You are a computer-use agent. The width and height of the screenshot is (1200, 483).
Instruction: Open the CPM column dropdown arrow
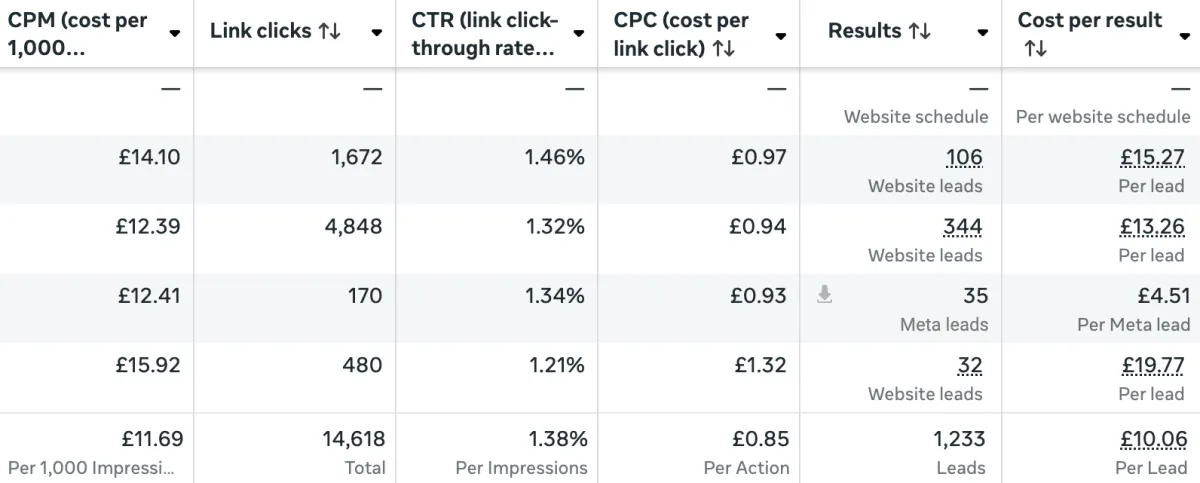pos(175,34)
